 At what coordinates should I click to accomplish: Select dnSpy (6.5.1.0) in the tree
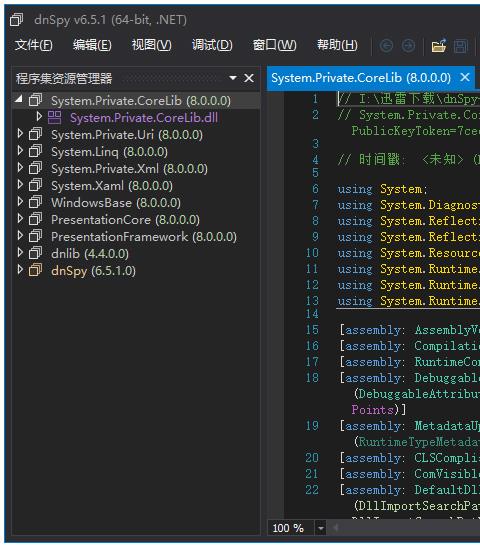pyautogui.click(x=93, y=271)
